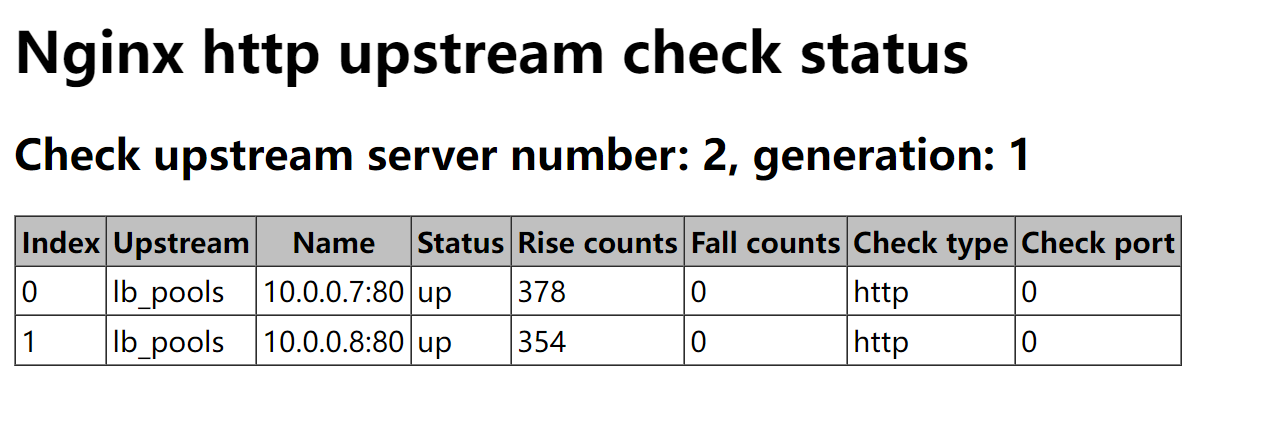Screen dimensions: 1266x433
Task: Click the "Check upstream server number" subheading
Action: (x=522, y=155)
